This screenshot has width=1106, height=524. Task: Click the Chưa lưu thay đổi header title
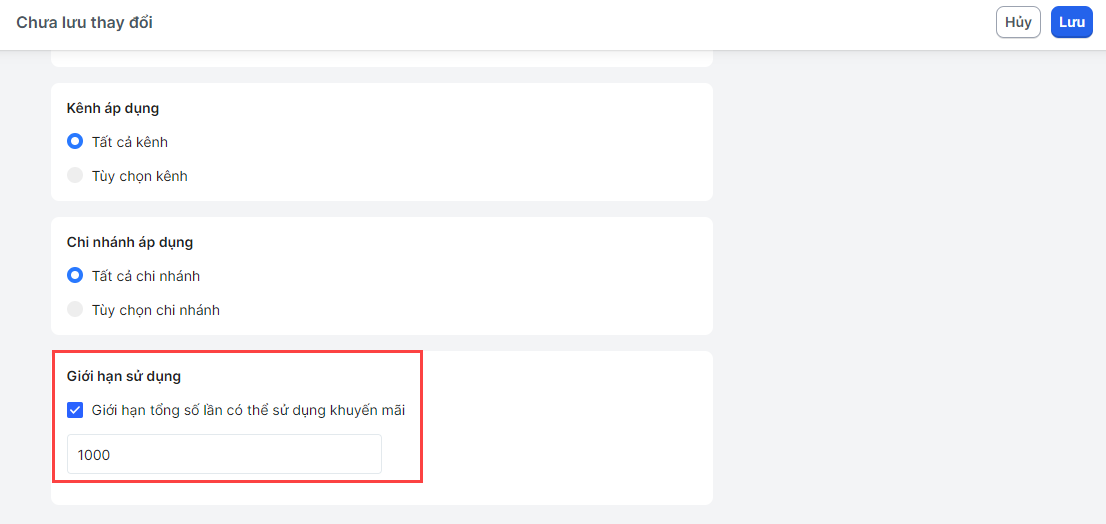click(85, 23)
